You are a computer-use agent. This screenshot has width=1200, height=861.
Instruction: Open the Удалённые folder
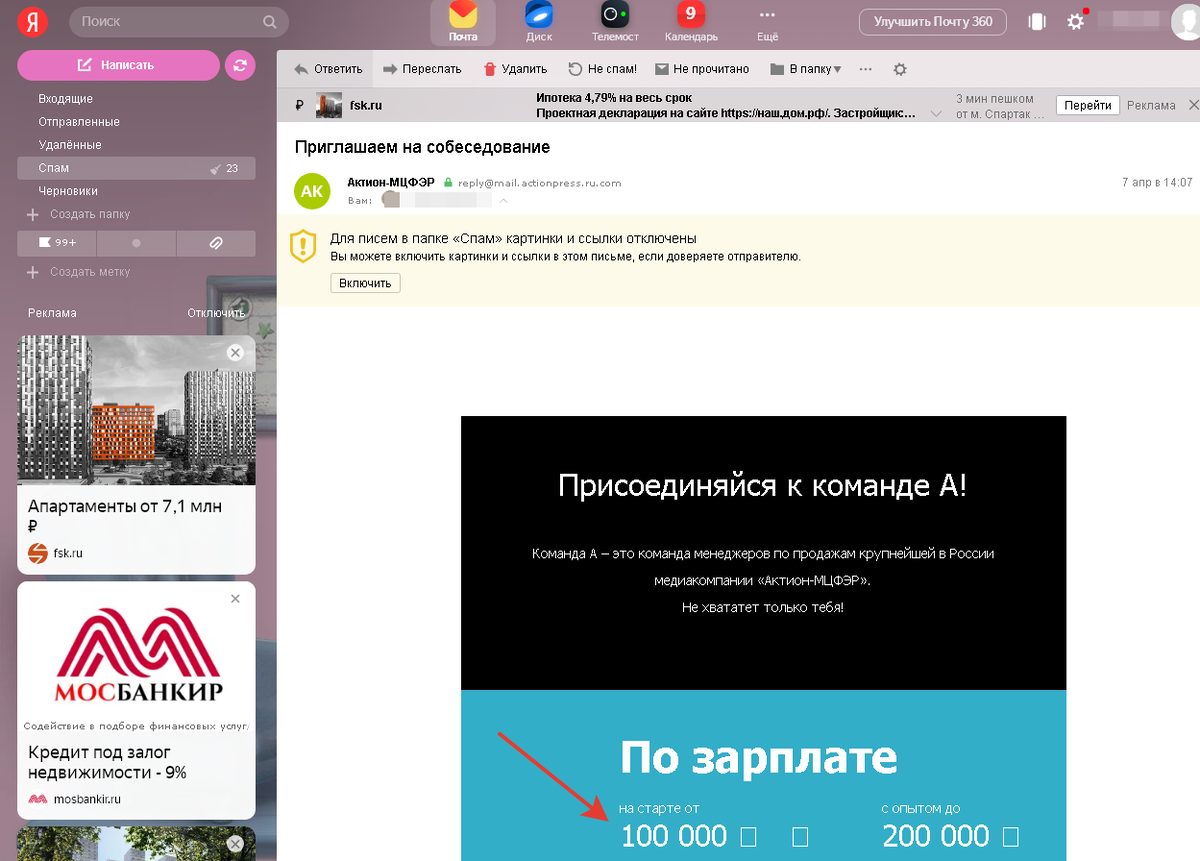coord(70,145)
